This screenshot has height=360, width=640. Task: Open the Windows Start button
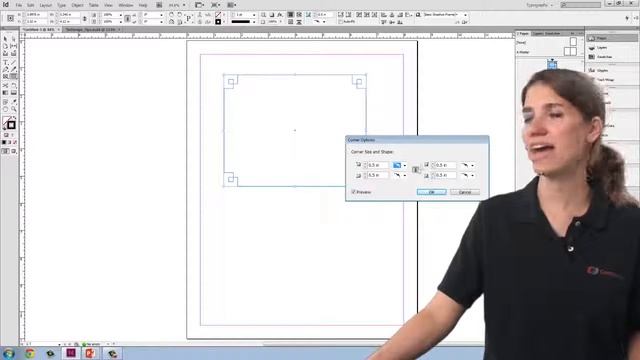[8, 353]
